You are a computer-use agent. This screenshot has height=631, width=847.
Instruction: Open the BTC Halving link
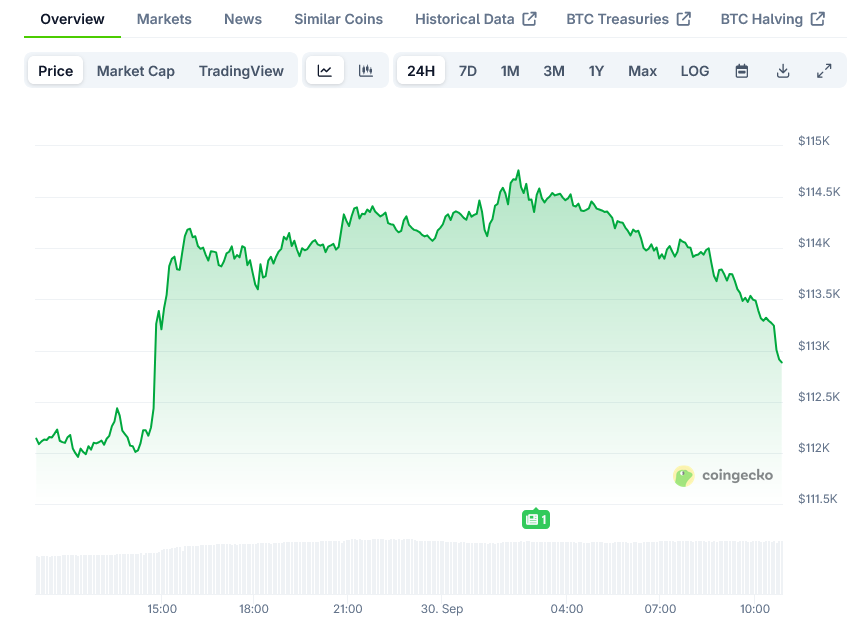coord(772,19)
